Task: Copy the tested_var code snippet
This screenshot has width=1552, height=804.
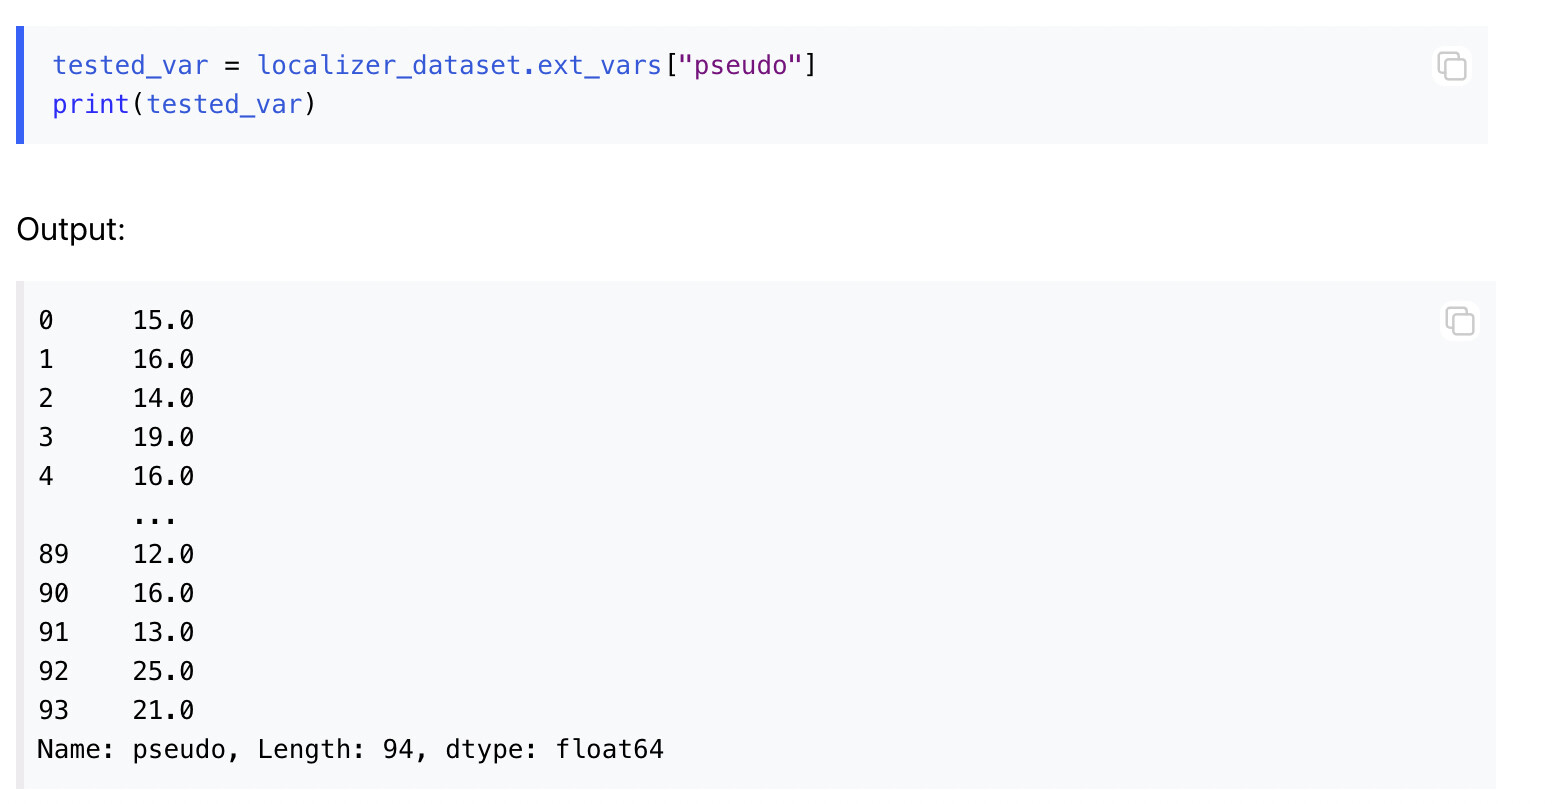Action: coord(1451,66)
